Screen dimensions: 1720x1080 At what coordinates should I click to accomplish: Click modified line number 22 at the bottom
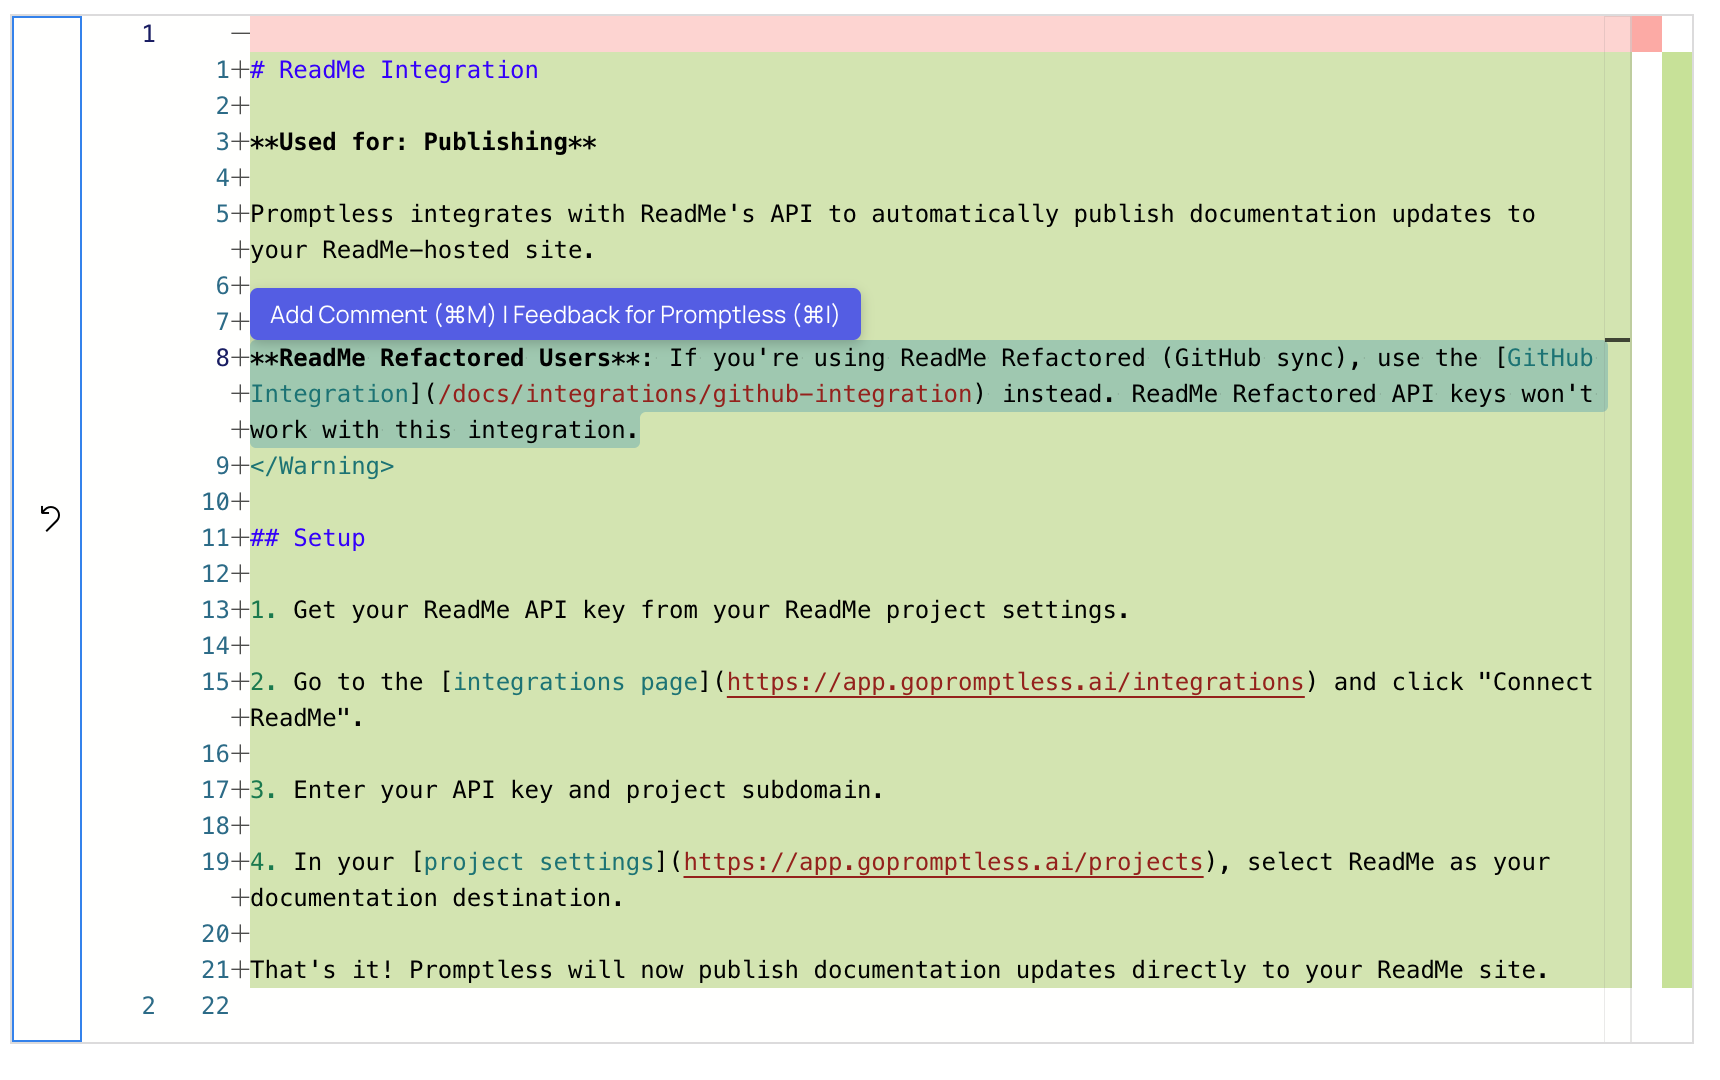pyautogui.click(x=215, y=1006)
